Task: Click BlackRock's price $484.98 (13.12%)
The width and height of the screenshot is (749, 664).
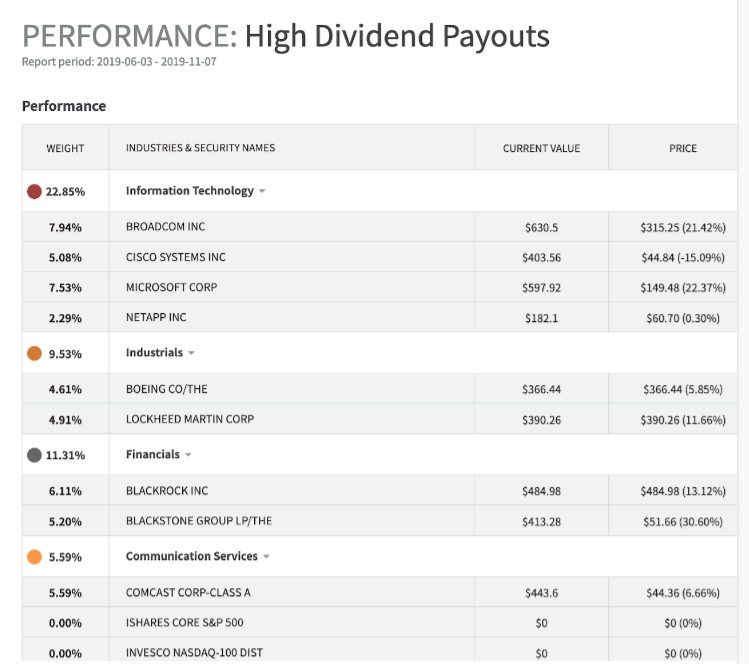Action: click(683, 491)
